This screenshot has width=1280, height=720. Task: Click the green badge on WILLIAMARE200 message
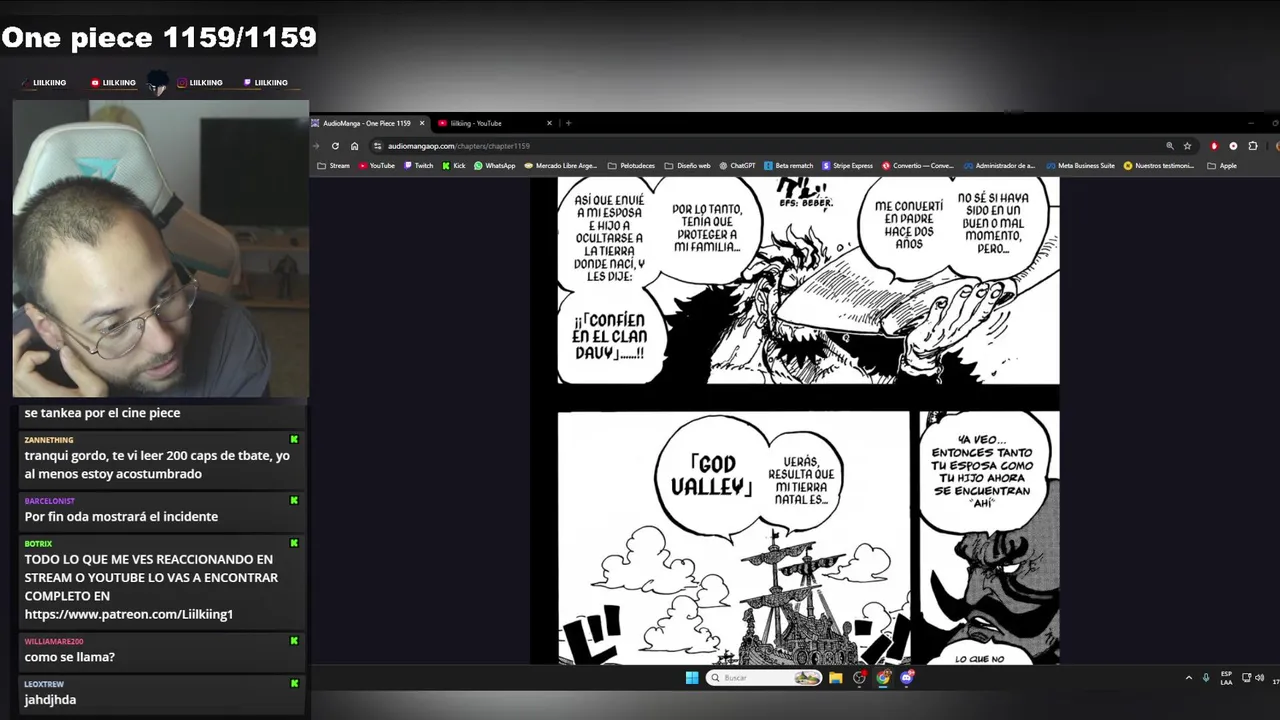pos(294,641)
